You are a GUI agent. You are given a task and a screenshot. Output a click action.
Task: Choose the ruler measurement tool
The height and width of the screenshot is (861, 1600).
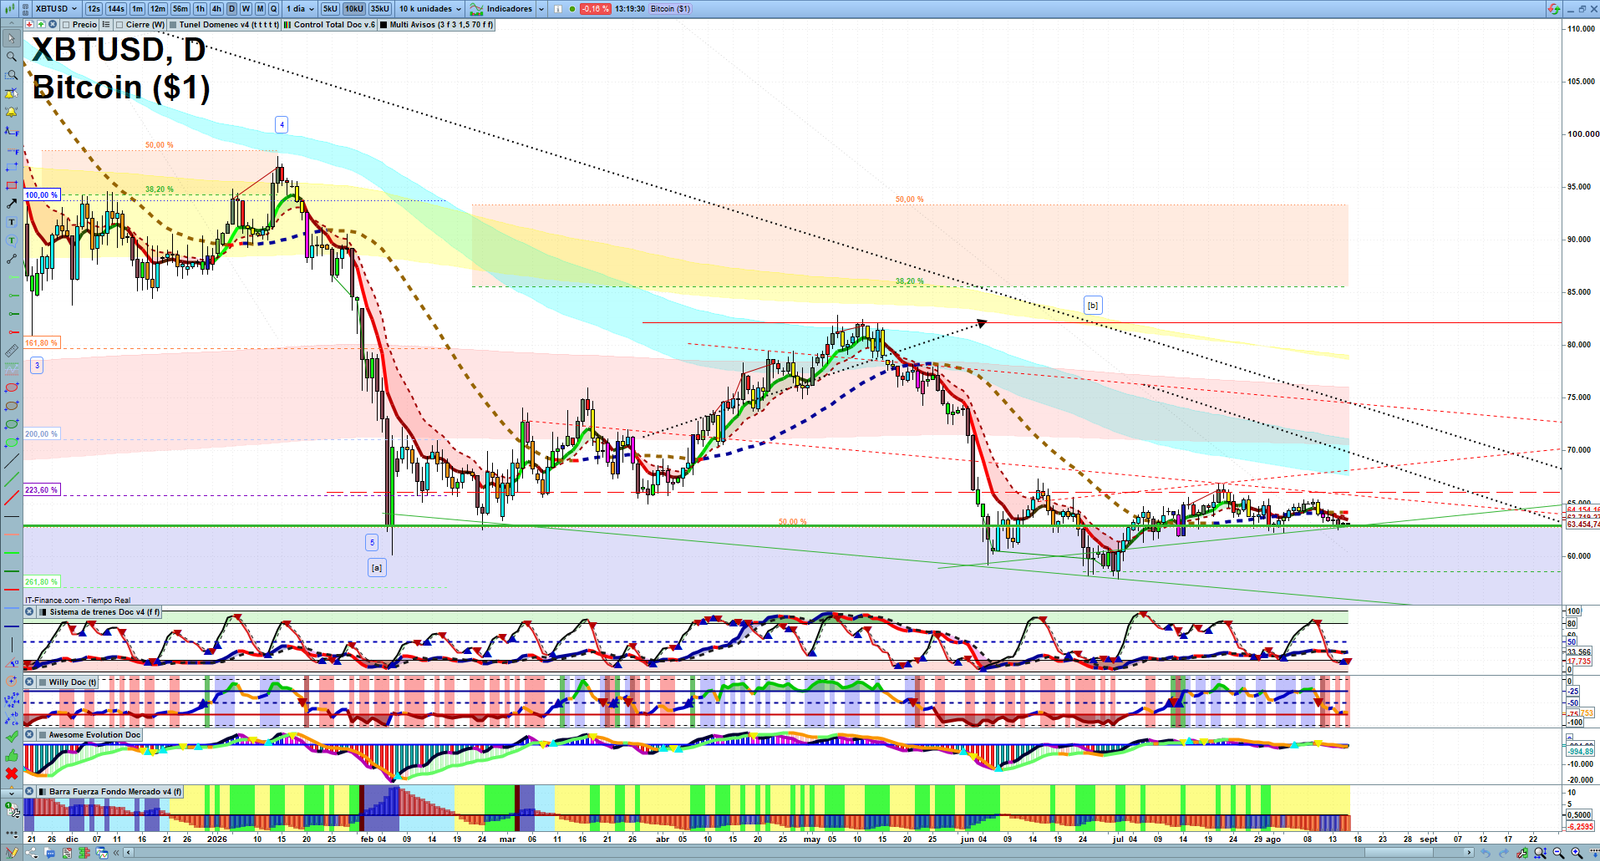coord(11,351)
